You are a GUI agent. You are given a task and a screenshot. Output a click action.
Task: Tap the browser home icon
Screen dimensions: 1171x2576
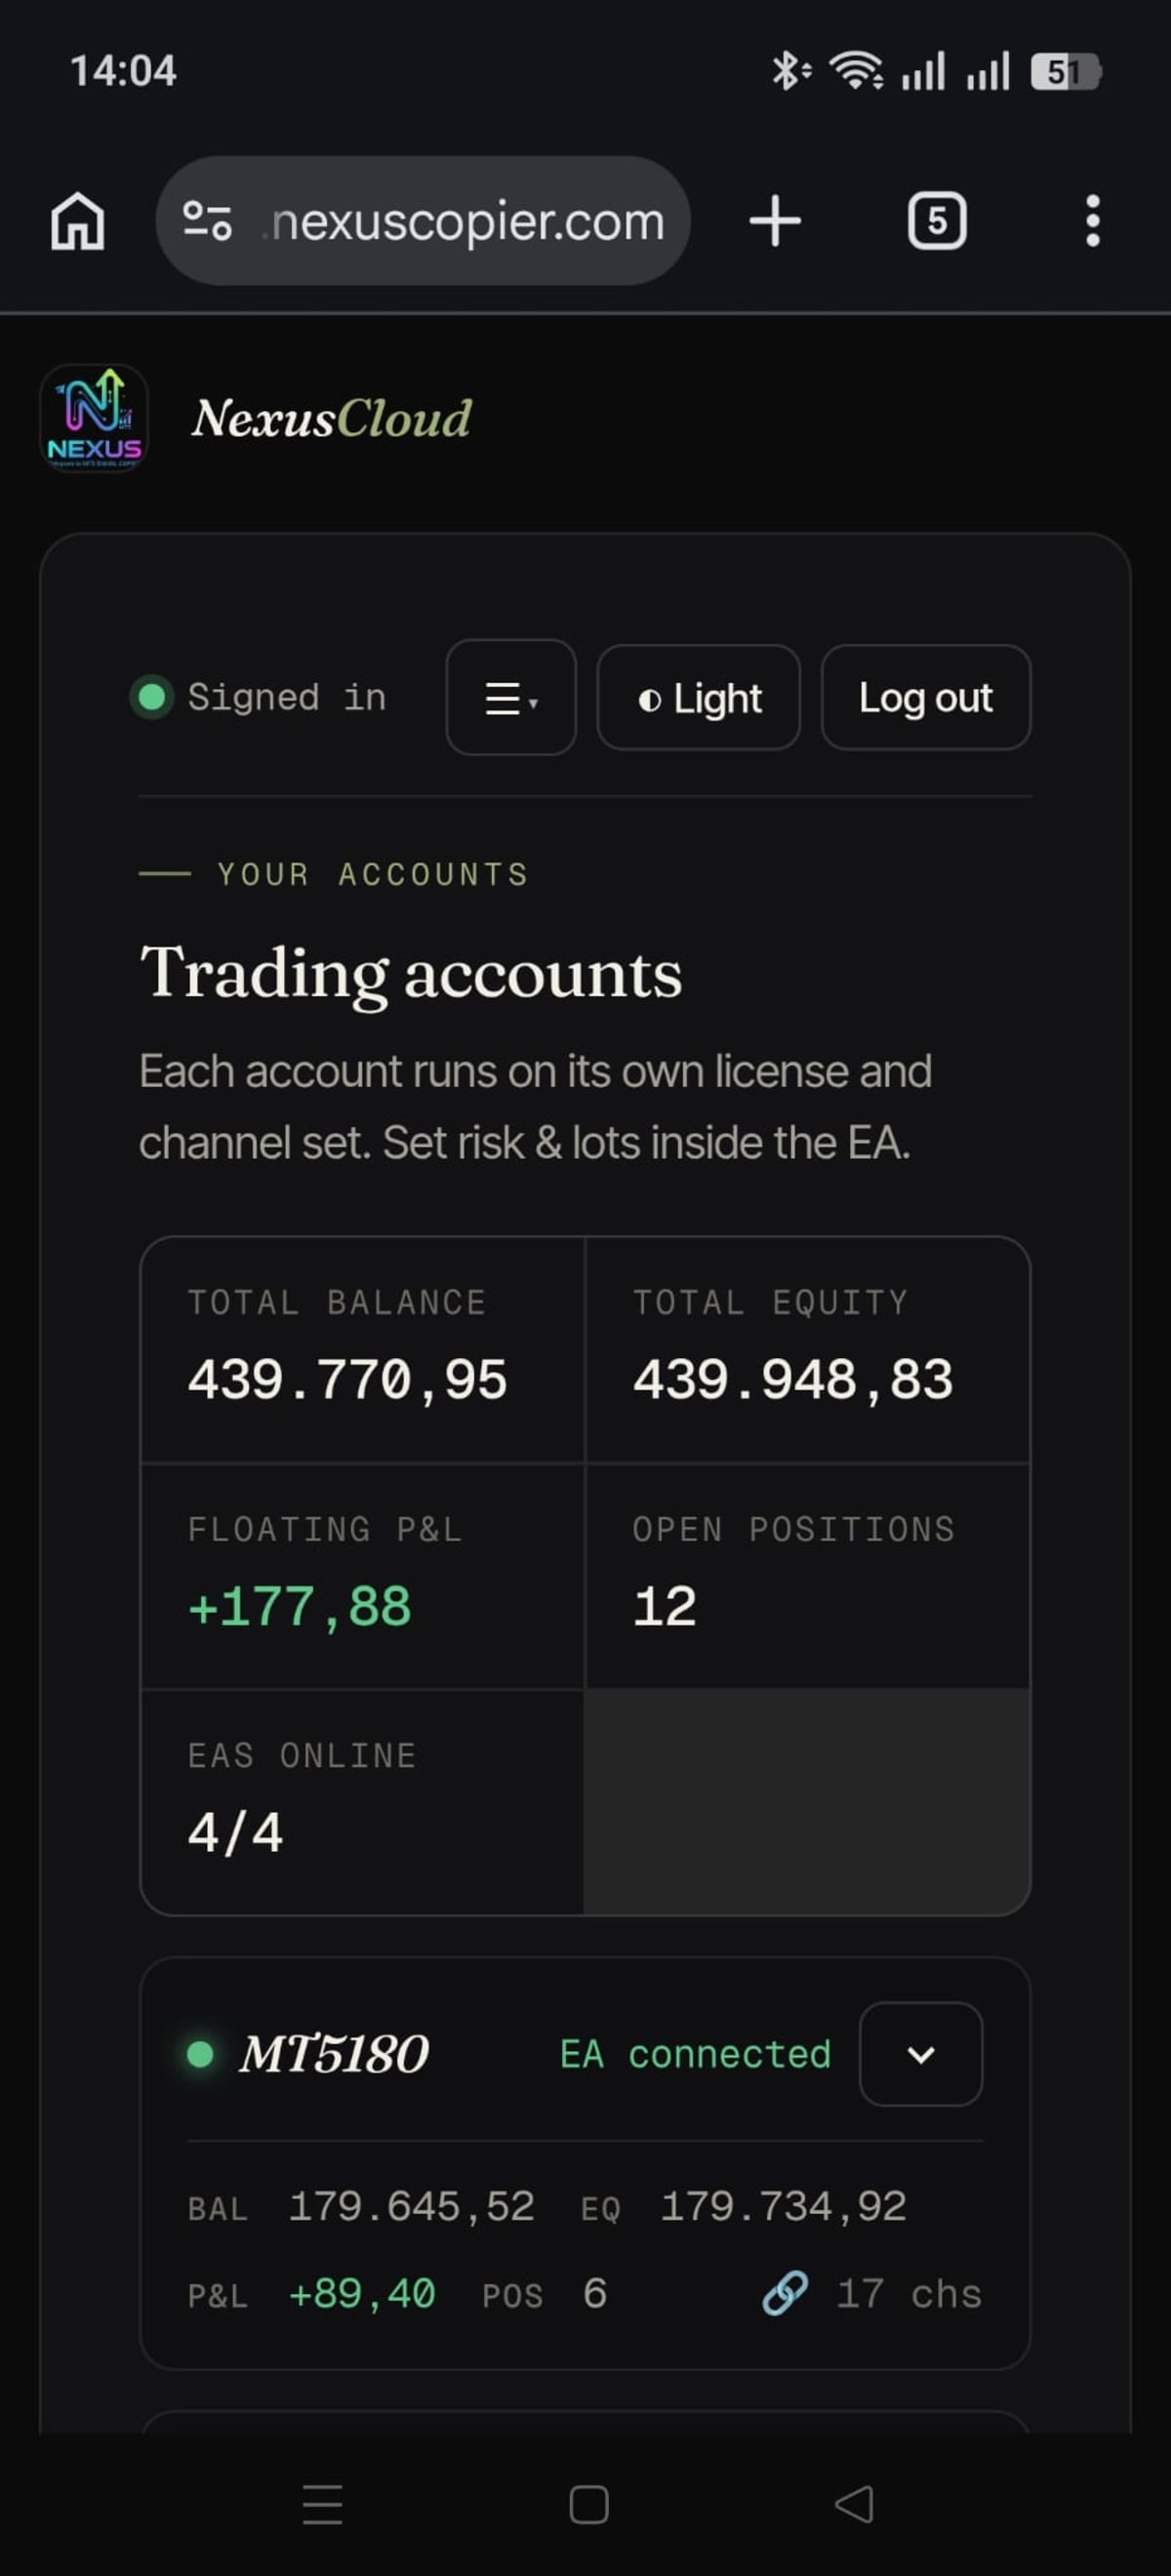click(78, 221)
